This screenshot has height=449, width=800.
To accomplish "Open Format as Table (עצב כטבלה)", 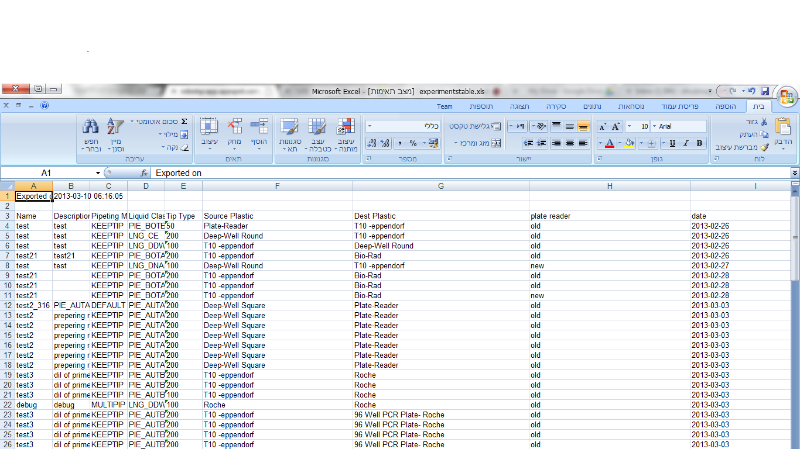I will pyautogui.click(x=317, y=135).
